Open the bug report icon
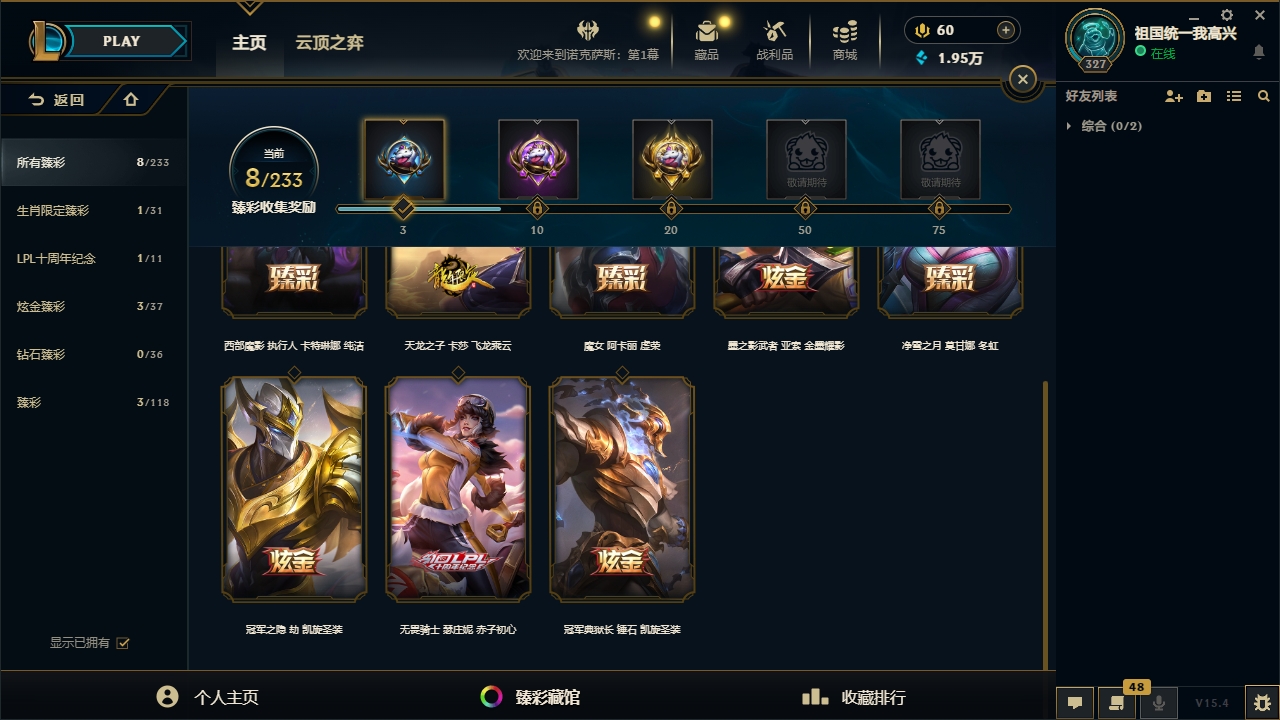 click(1262, 702)
